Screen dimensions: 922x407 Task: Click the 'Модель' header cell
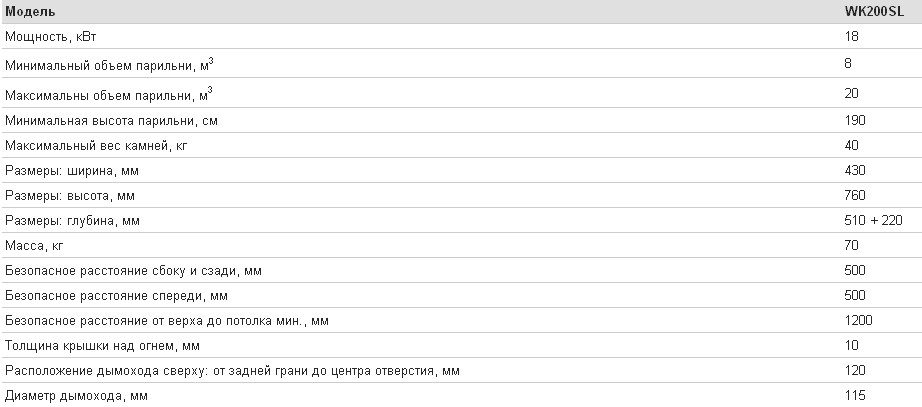[31, 12]
